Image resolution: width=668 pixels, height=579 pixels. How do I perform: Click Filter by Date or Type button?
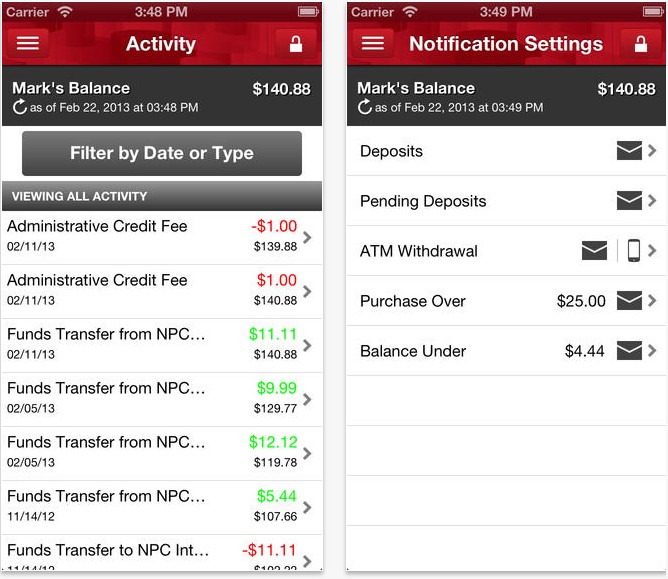pyautogui.click(x=162, y=153)
